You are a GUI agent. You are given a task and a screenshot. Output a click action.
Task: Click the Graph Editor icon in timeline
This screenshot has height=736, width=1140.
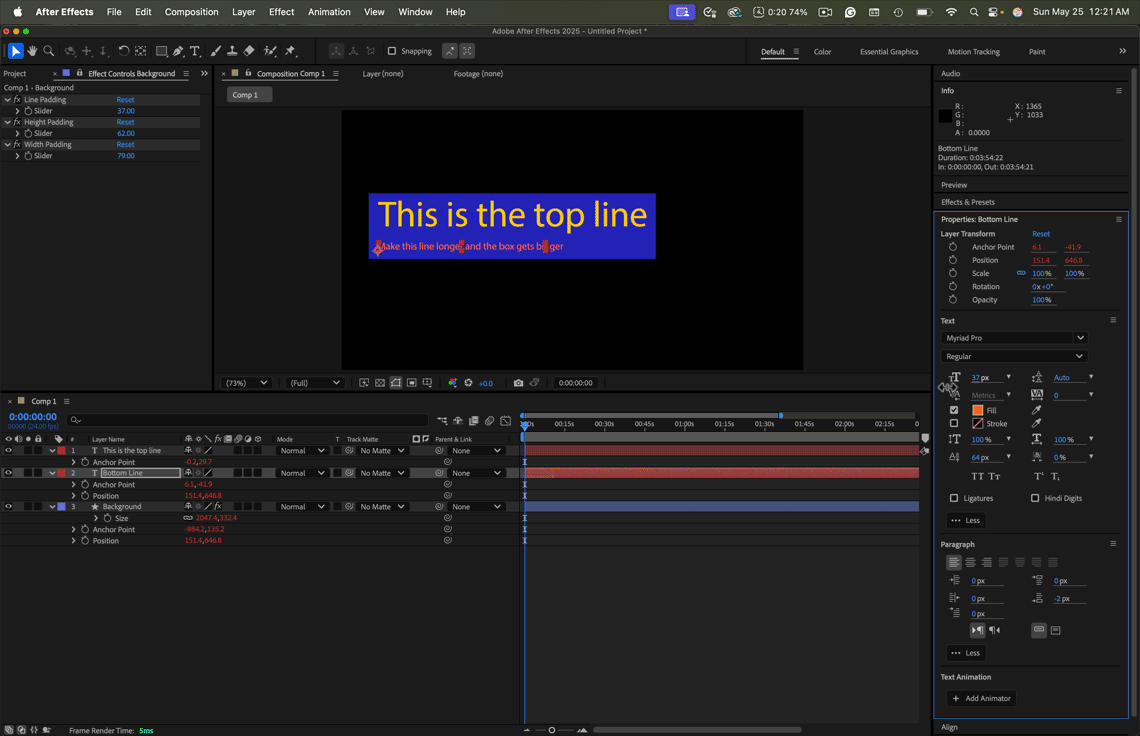(506, 420)
